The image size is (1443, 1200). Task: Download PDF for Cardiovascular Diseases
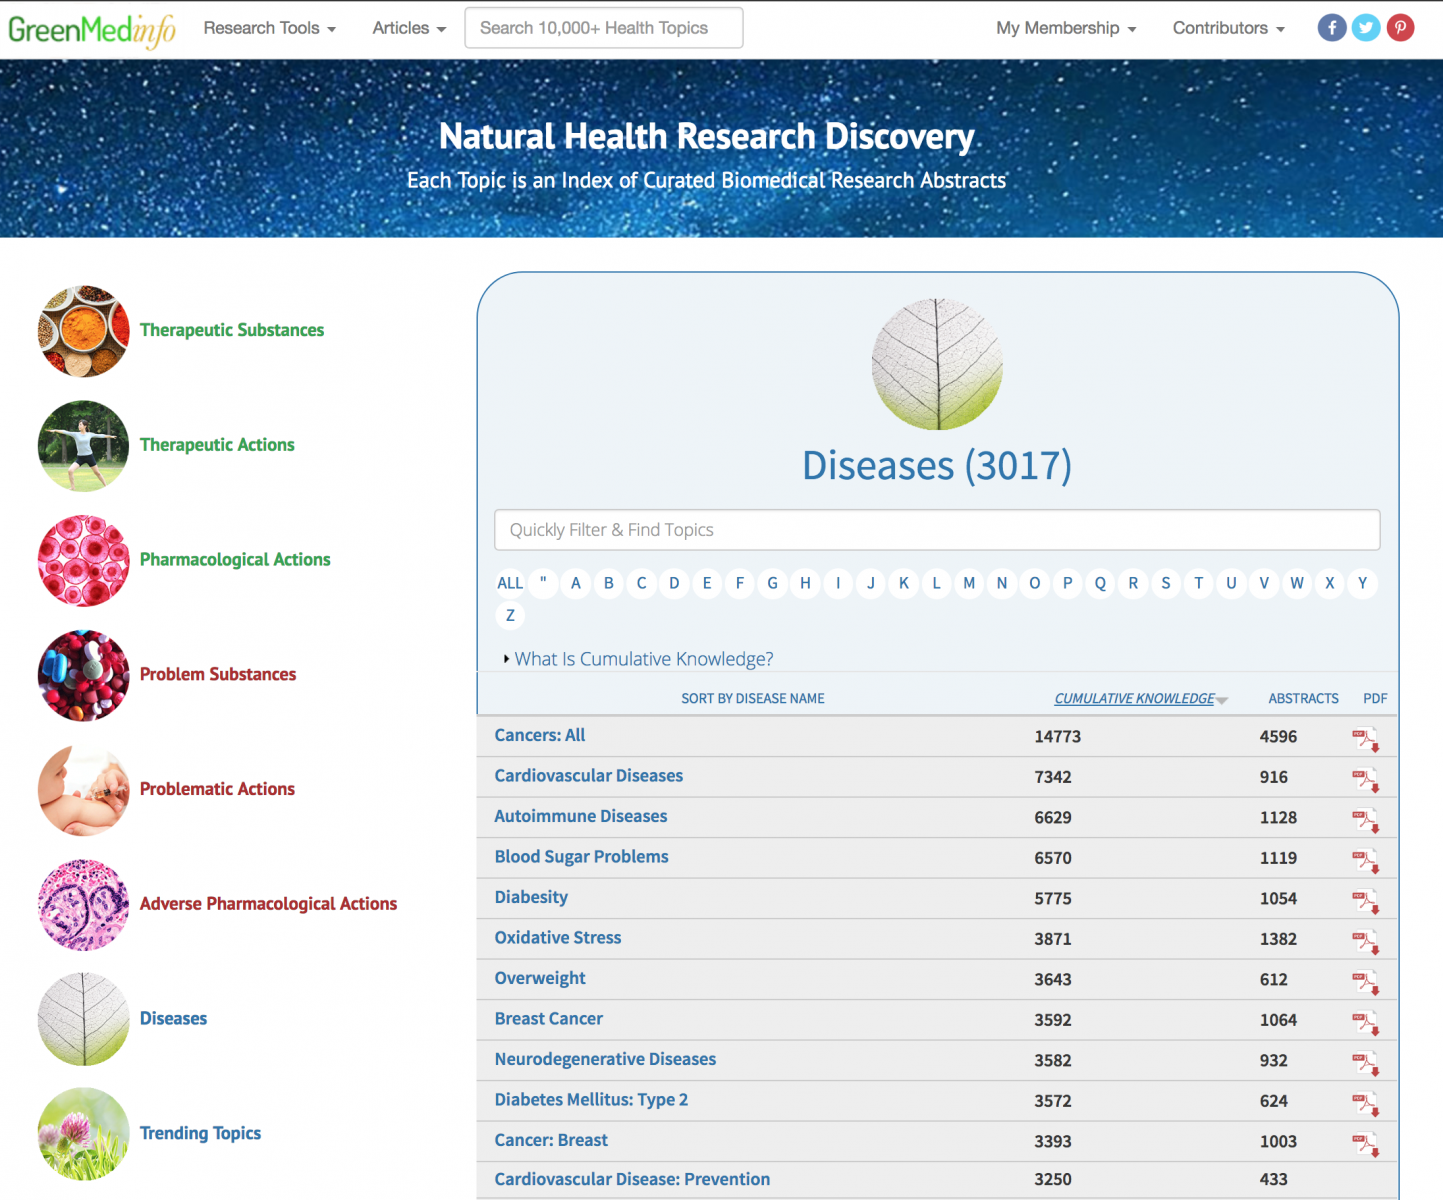pyautogui.click(x=1366, y=780)
